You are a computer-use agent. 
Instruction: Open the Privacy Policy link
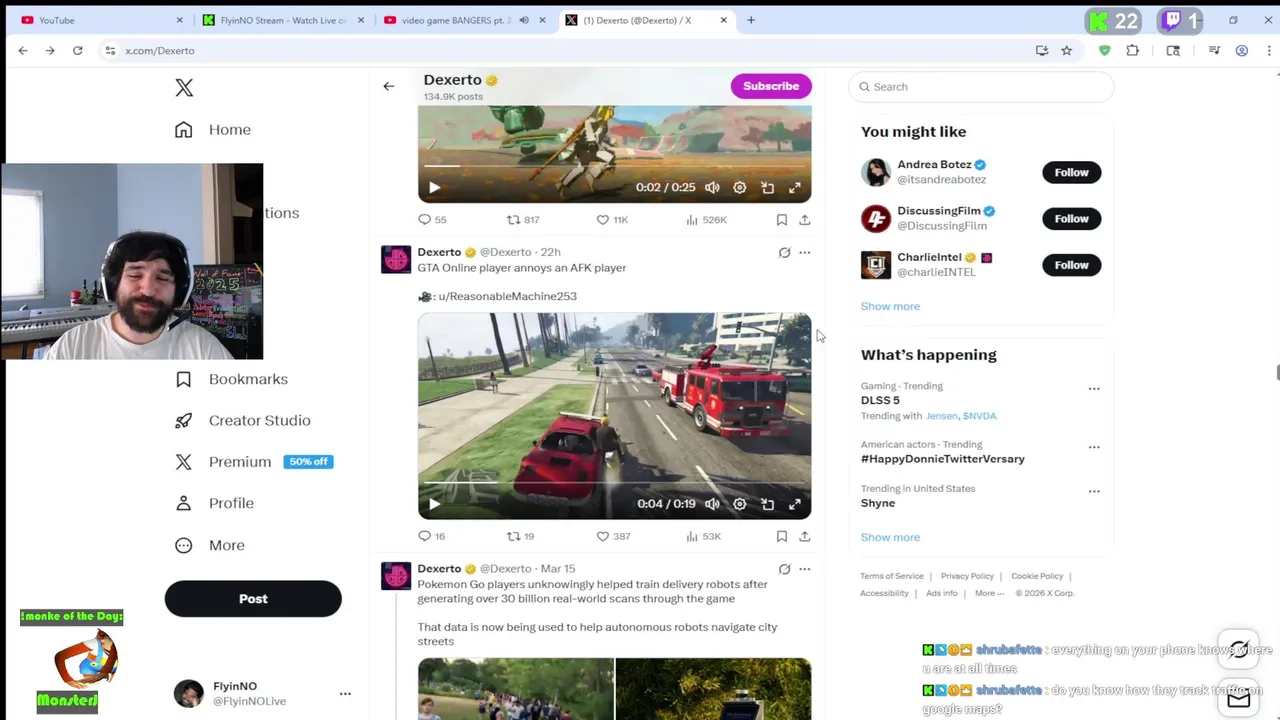pyautogui.click(x=967, y=576)
